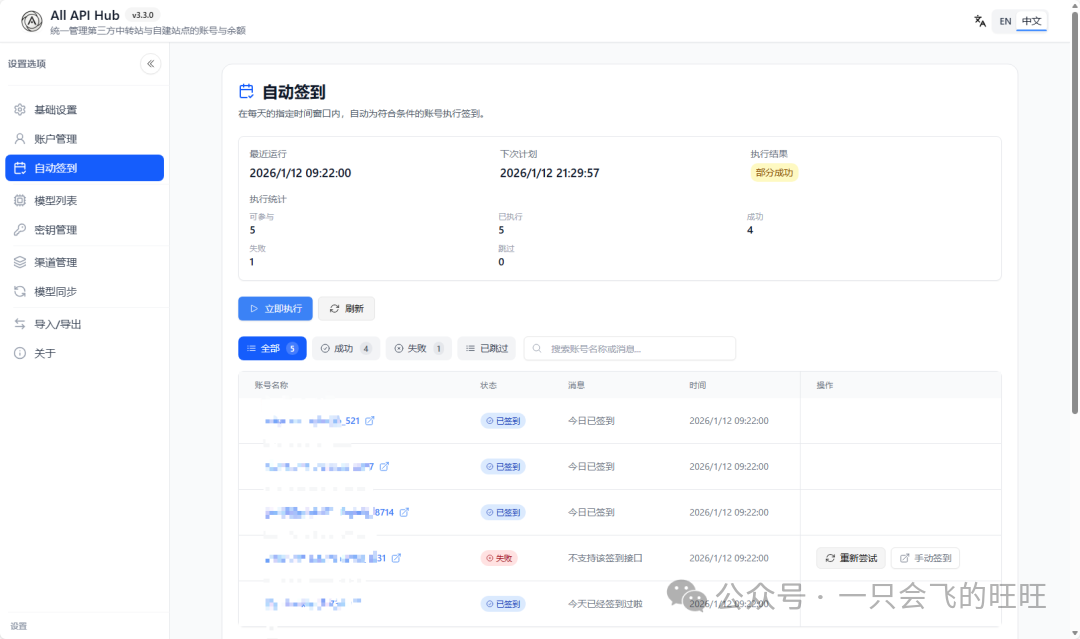Viewport: 1080px width, 639px height.
Task: Open 基础设置 in the sidebar
Action: point(56,110)
